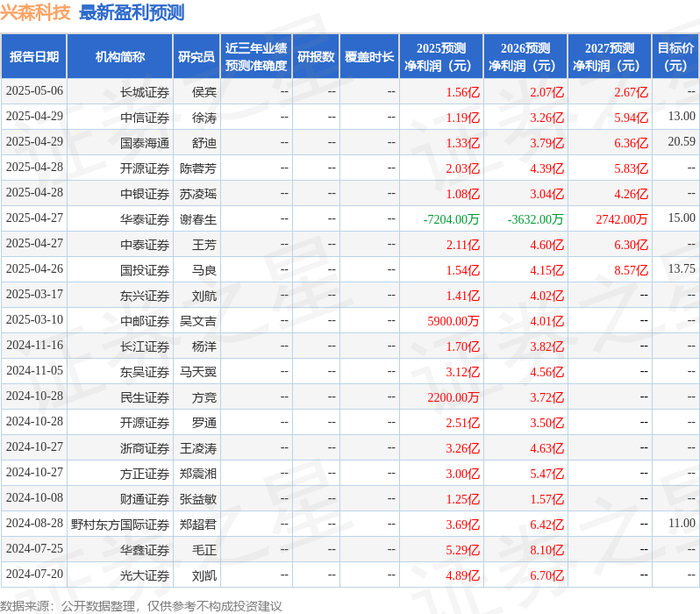Click the 最新盈利预测 heading
This screenshot has height=614, width=700.
132,13
